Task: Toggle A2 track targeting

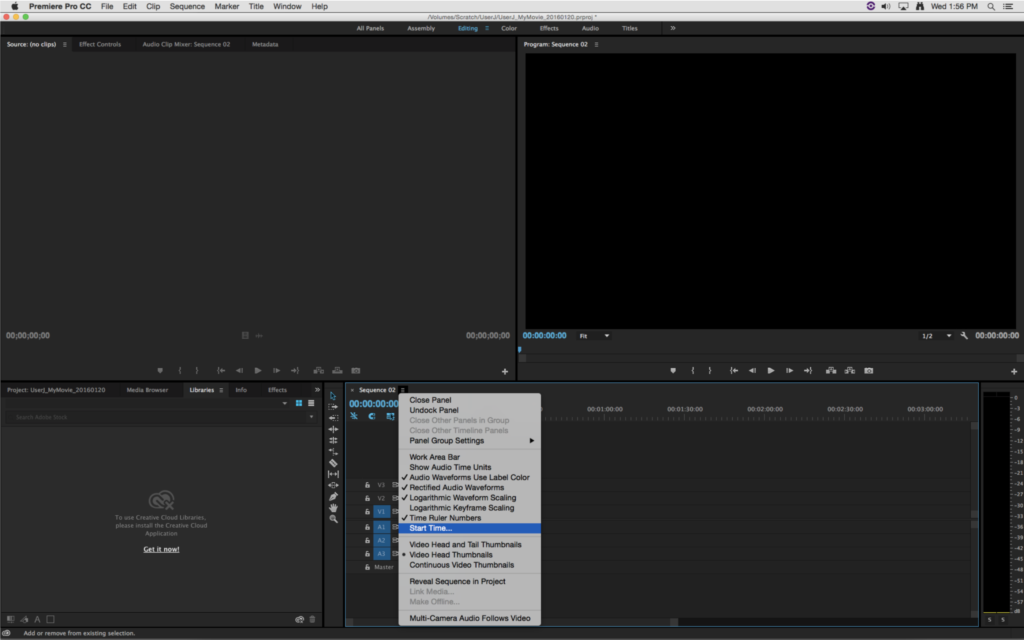Action: point(381,540)
